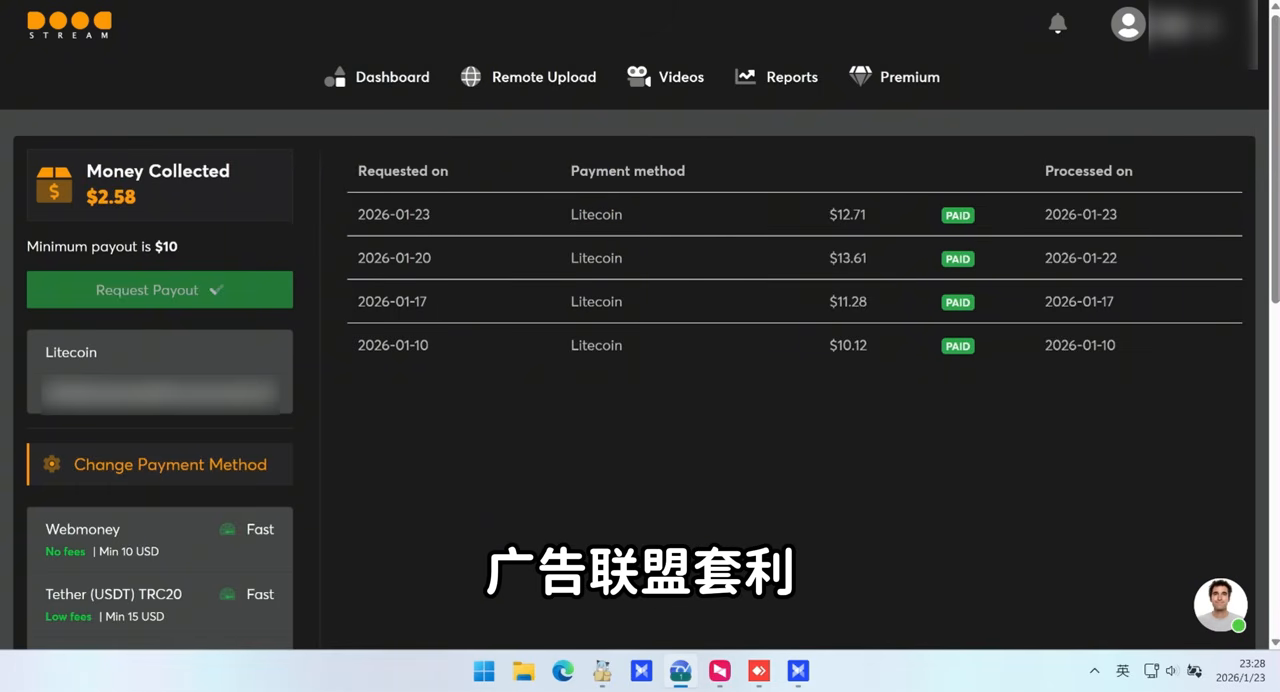Click the Minimum payout is $10 text
The image size is (1280, 692).
coord(102,246)
